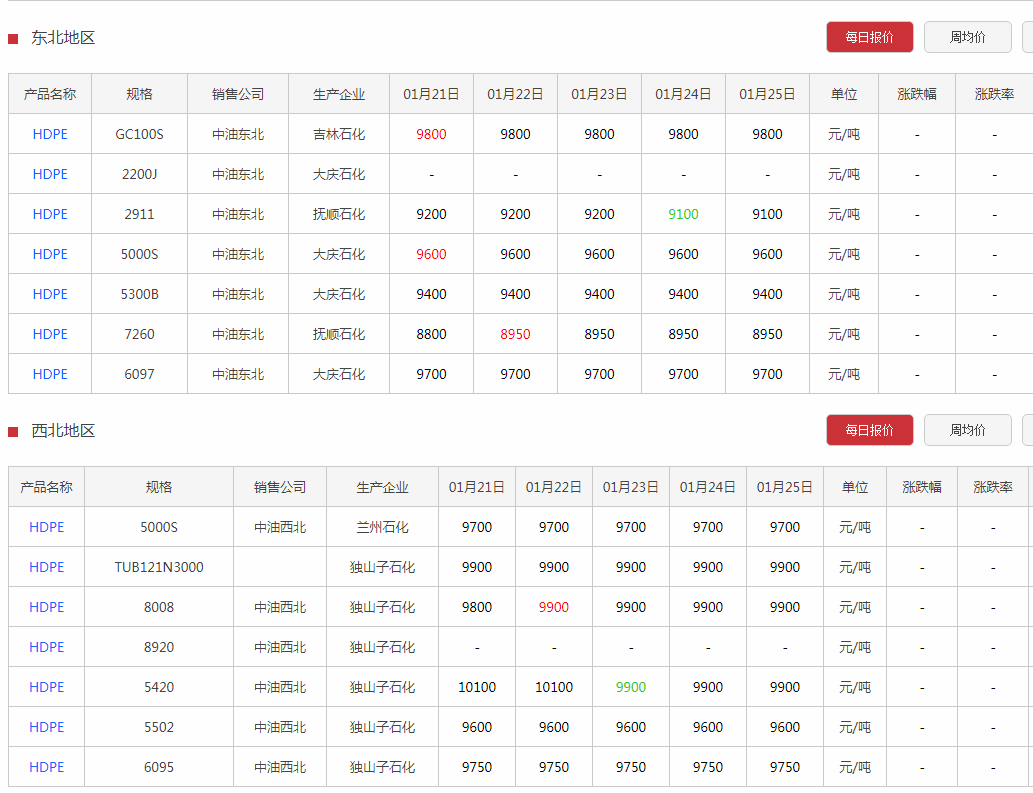1033x793 pixels.
Task: Switch to 周均价 tab for 西北地区
Action: [x=967, y=430]
